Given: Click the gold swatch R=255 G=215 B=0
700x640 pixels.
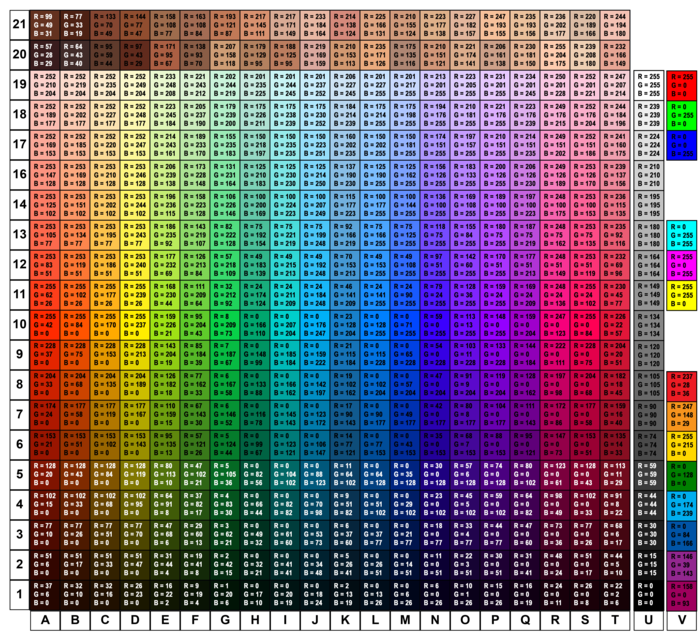Looking at the screenshot, I should click(681, 445).
